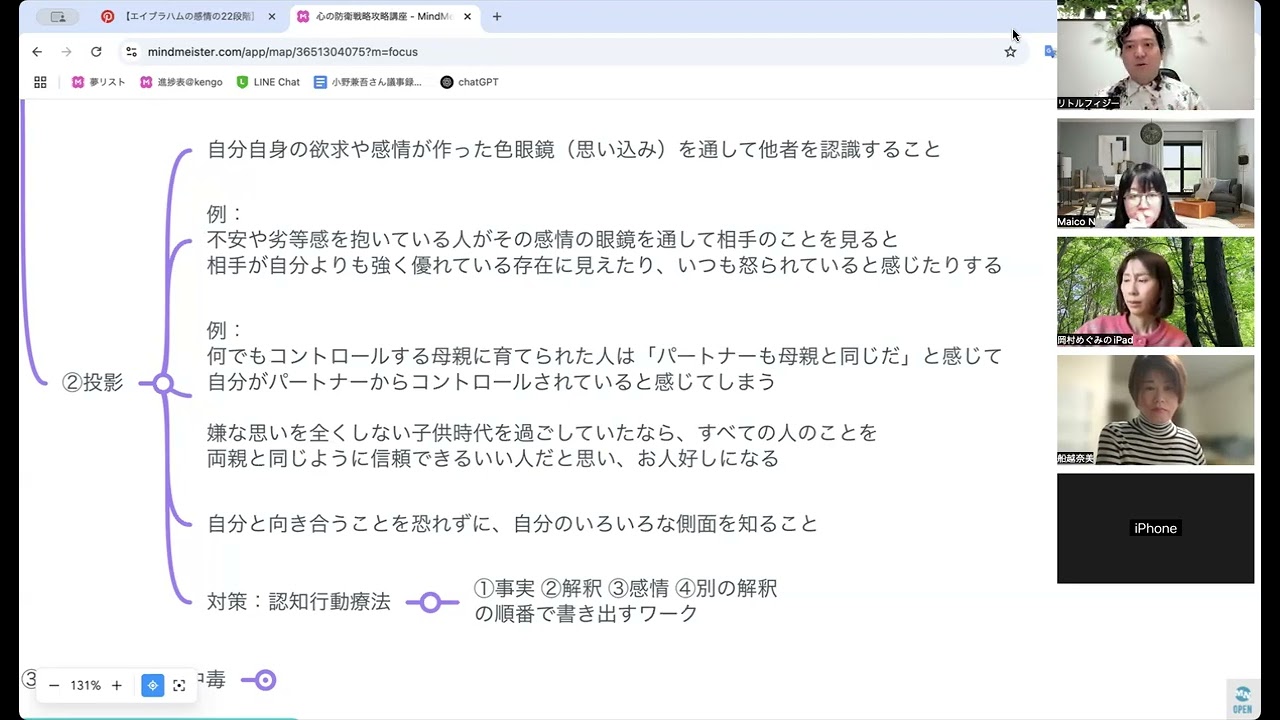The image size is (1280, 720).
Task: Select the 心の防衛戦略攻略講座 MindMeister tab
Action: 384,16
